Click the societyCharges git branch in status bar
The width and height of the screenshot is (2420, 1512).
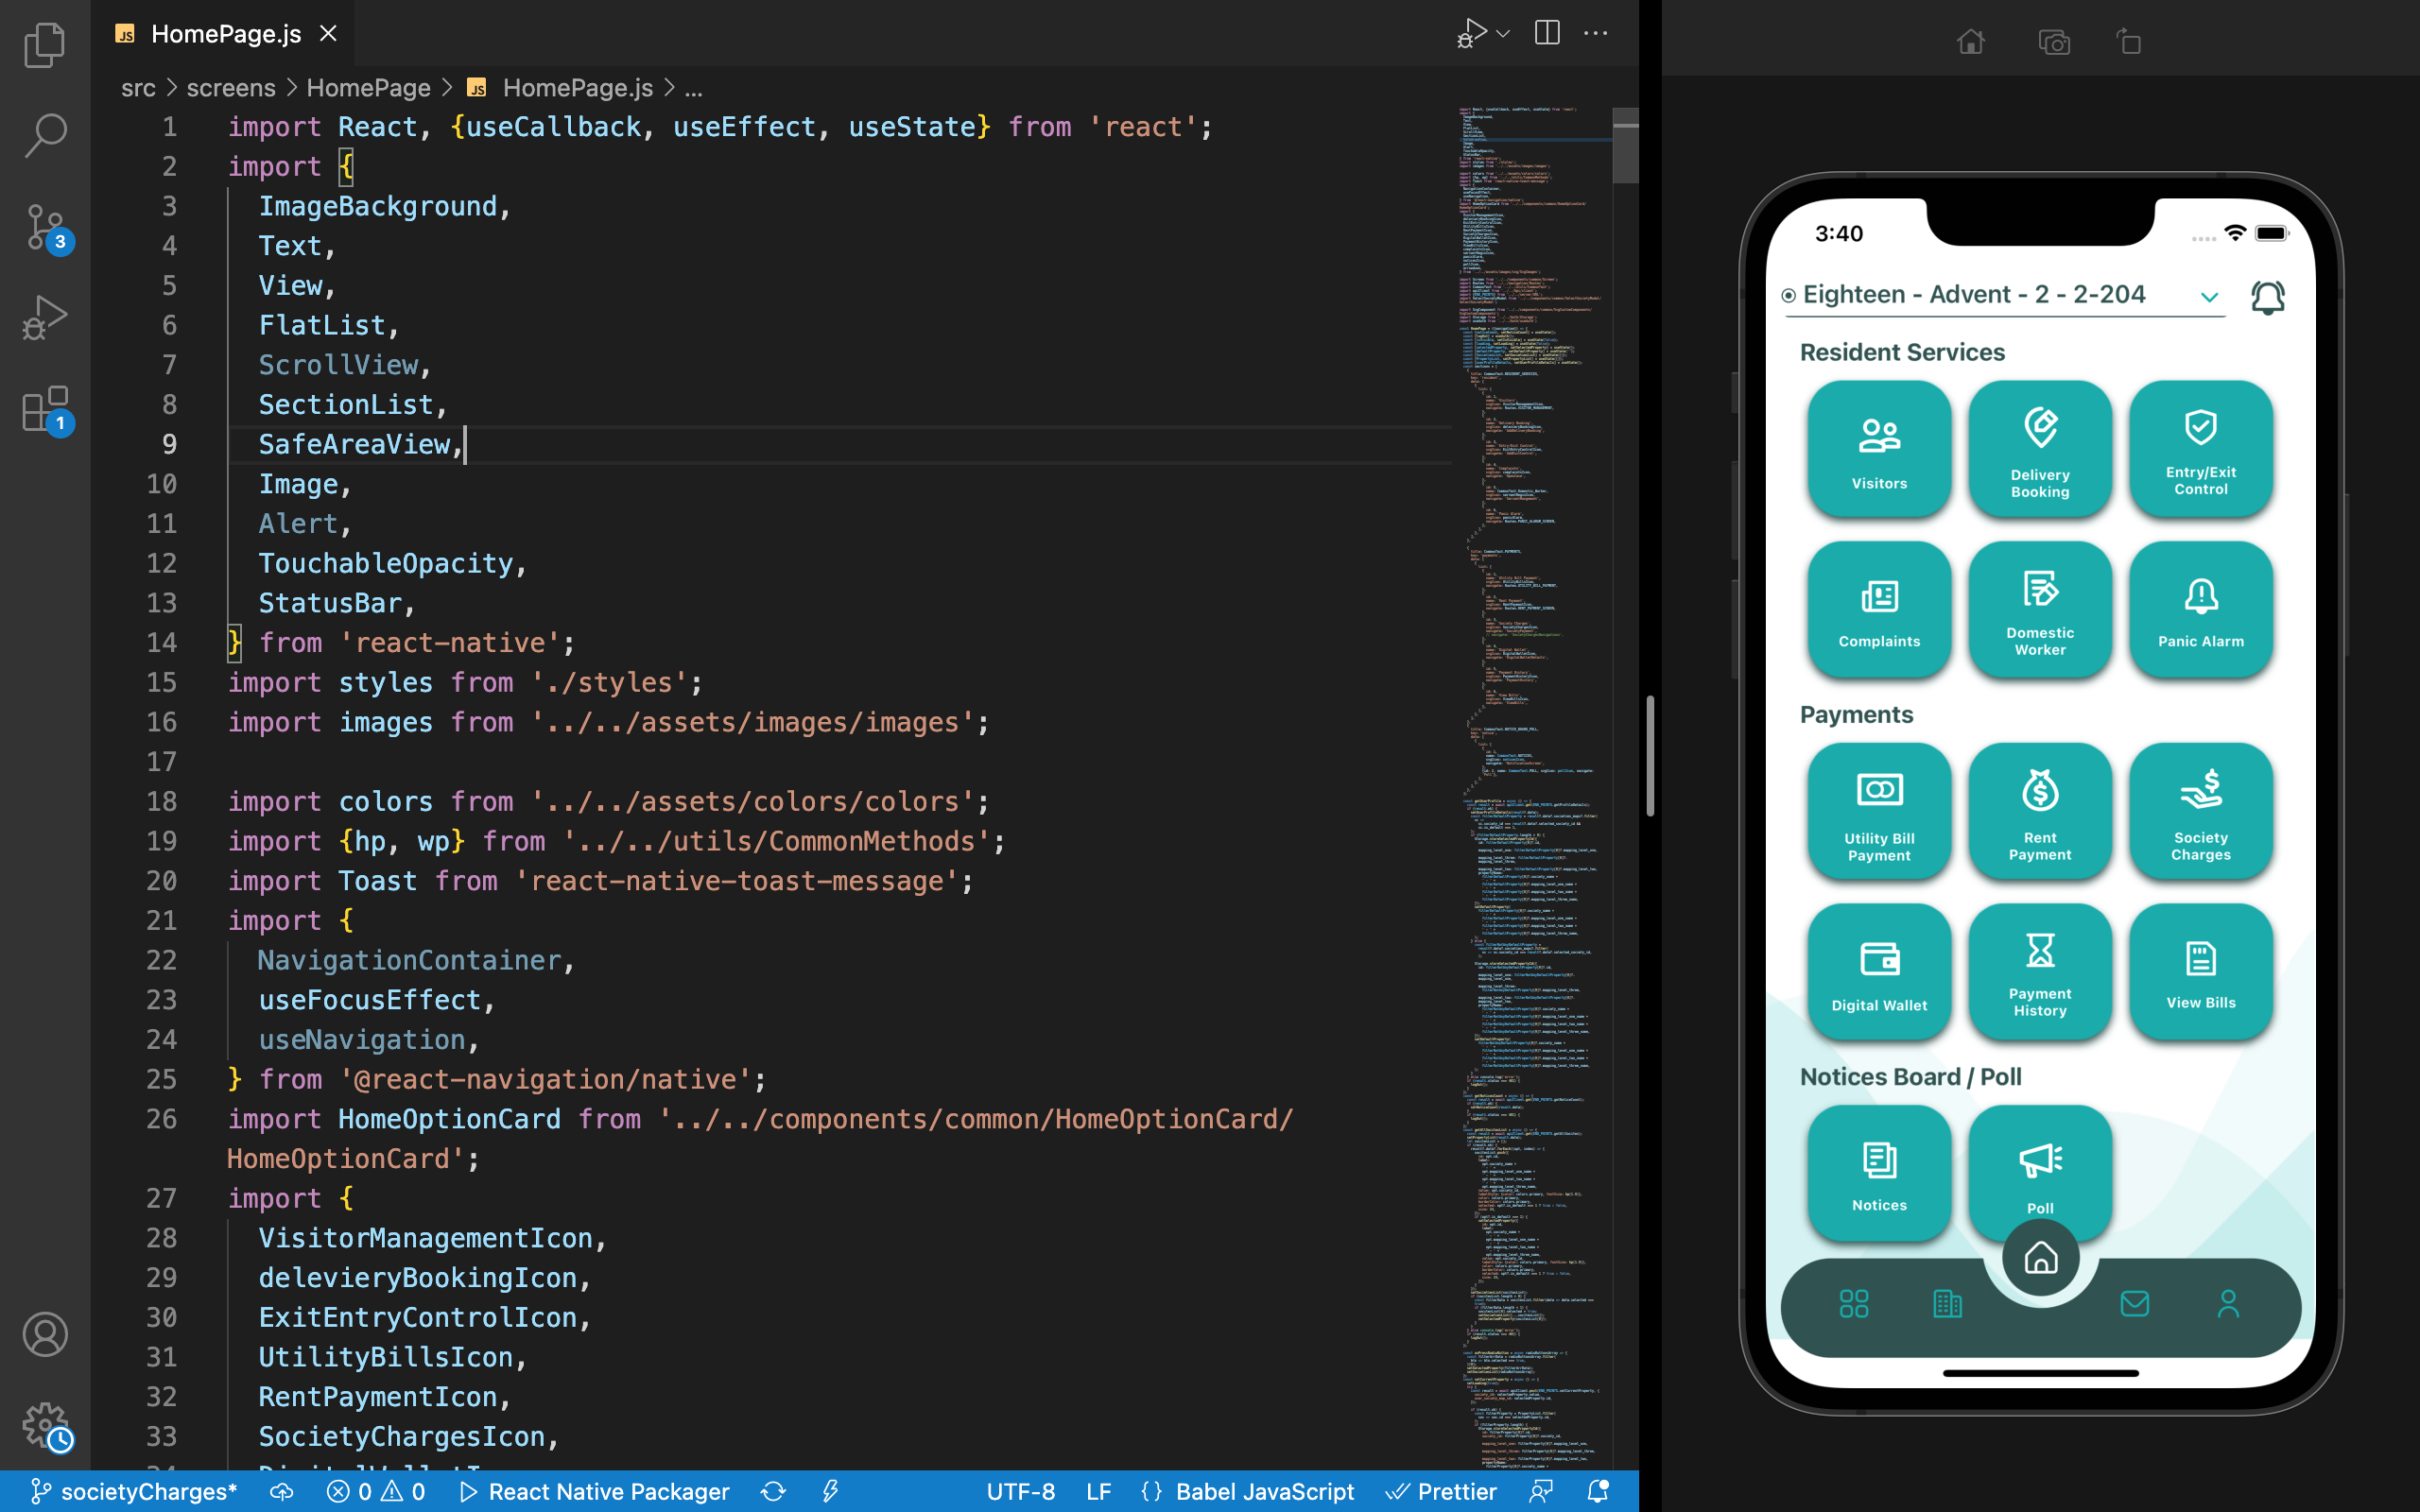point(134,1491)
